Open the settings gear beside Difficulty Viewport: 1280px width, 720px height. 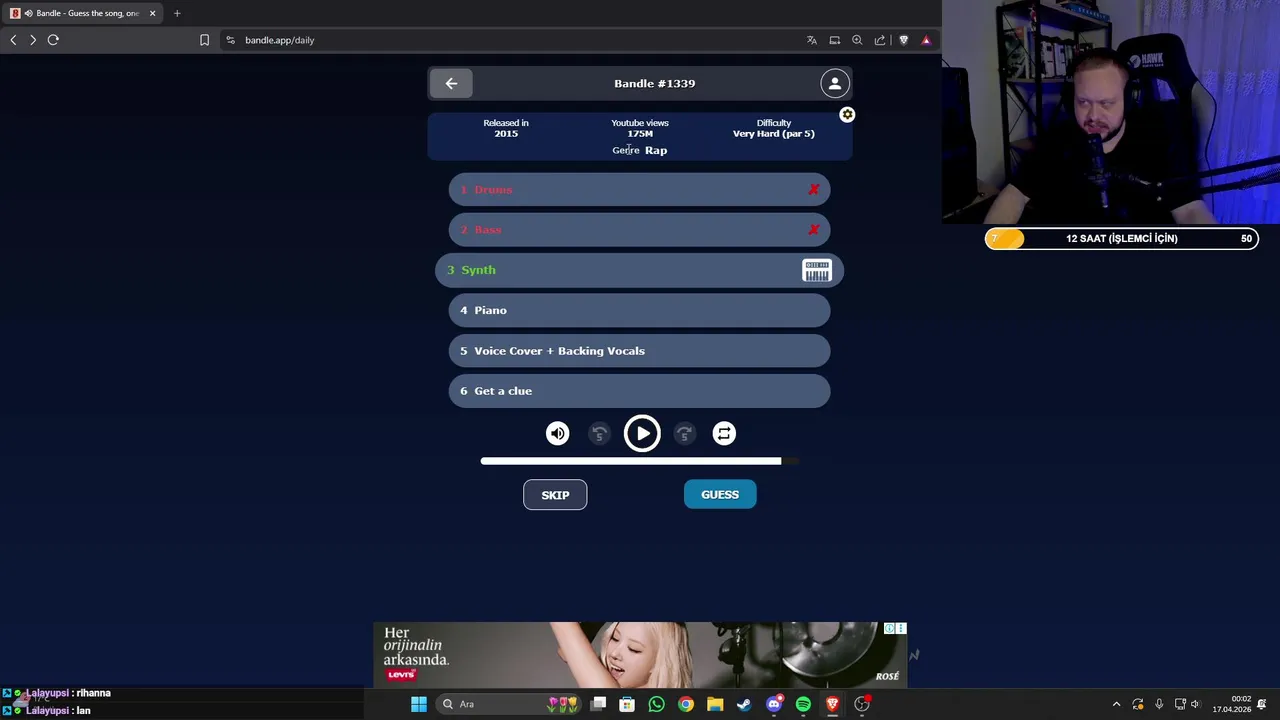[x=847, y=115]
